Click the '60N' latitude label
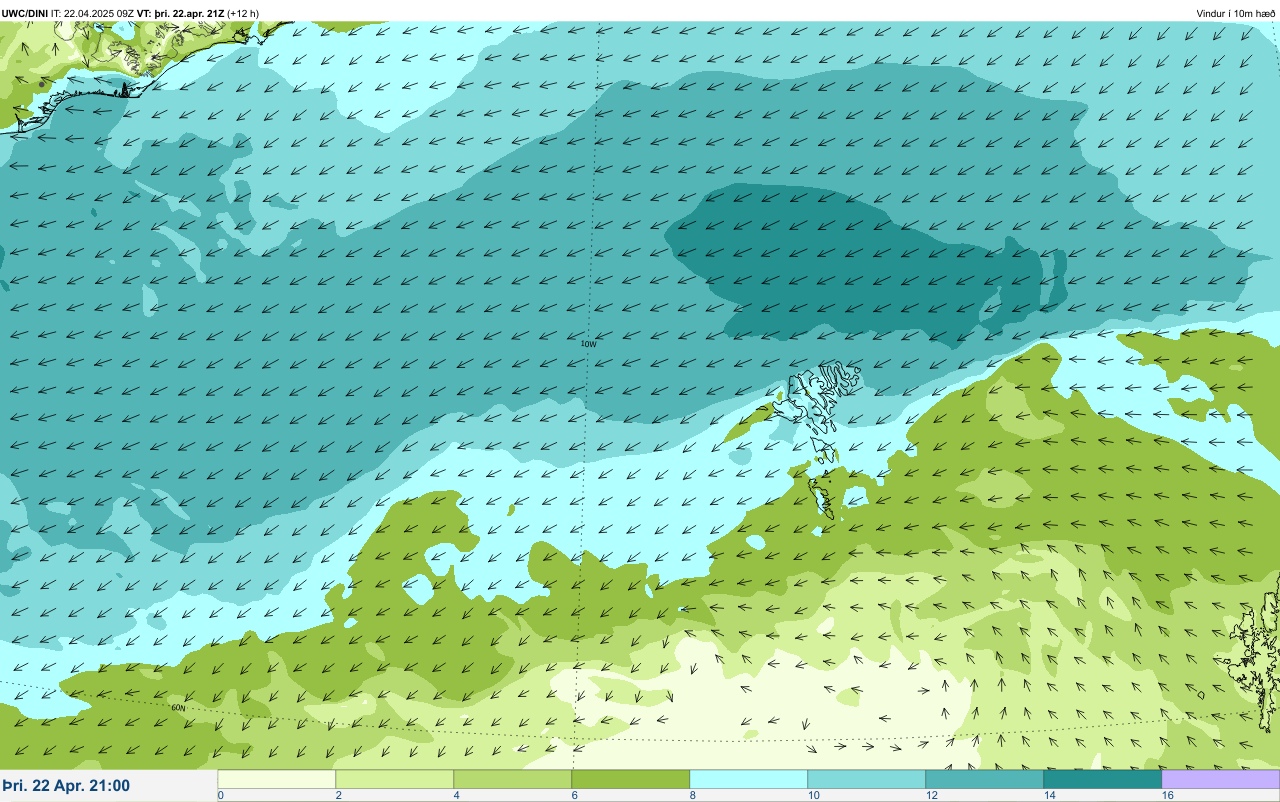 (179, 708)
